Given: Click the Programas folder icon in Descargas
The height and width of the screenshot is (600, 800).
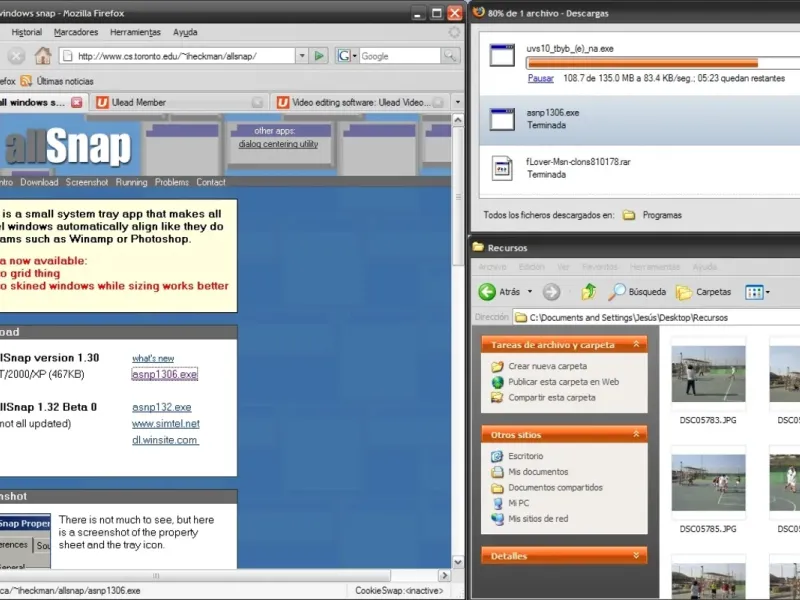Looking at the screenshot, I should point(629,215).
